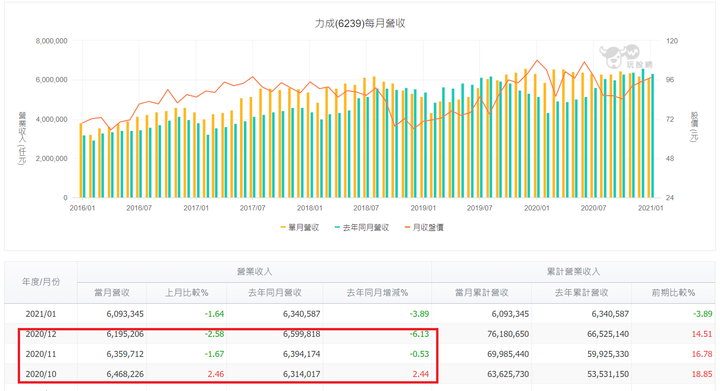The image size is (720, 391).
Task: Click the value 6,394,174
Action: click(x=302, y=354)
